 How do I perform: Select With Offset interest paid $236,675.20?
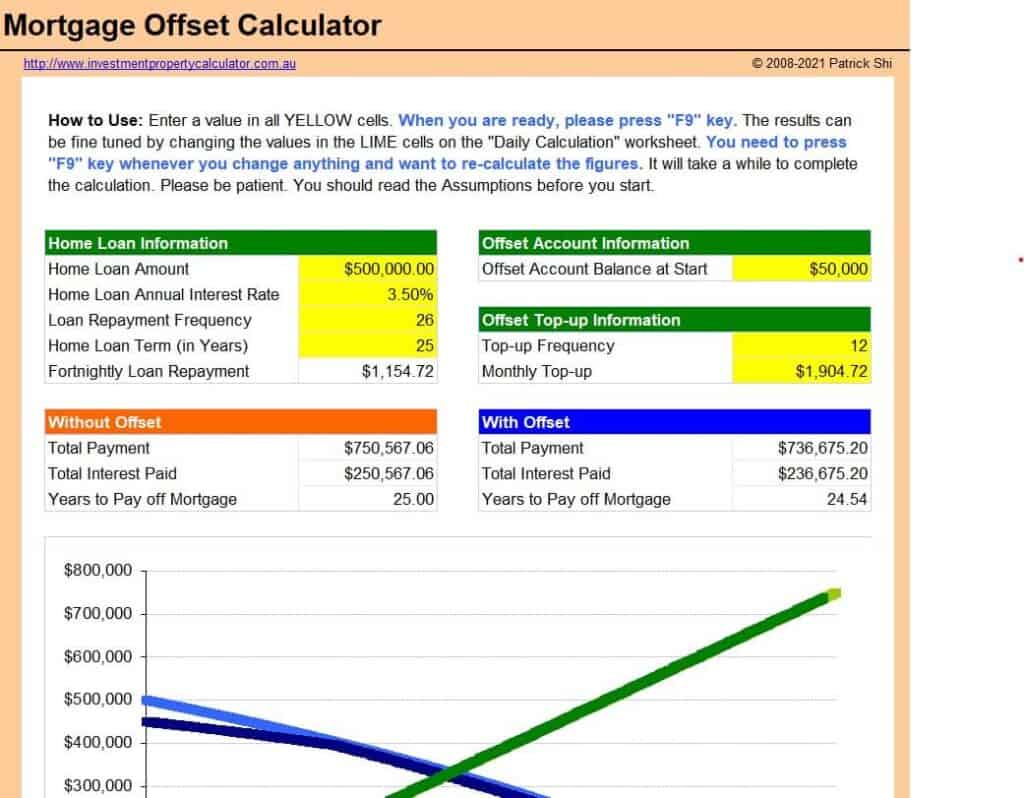[x=801, y=474]
